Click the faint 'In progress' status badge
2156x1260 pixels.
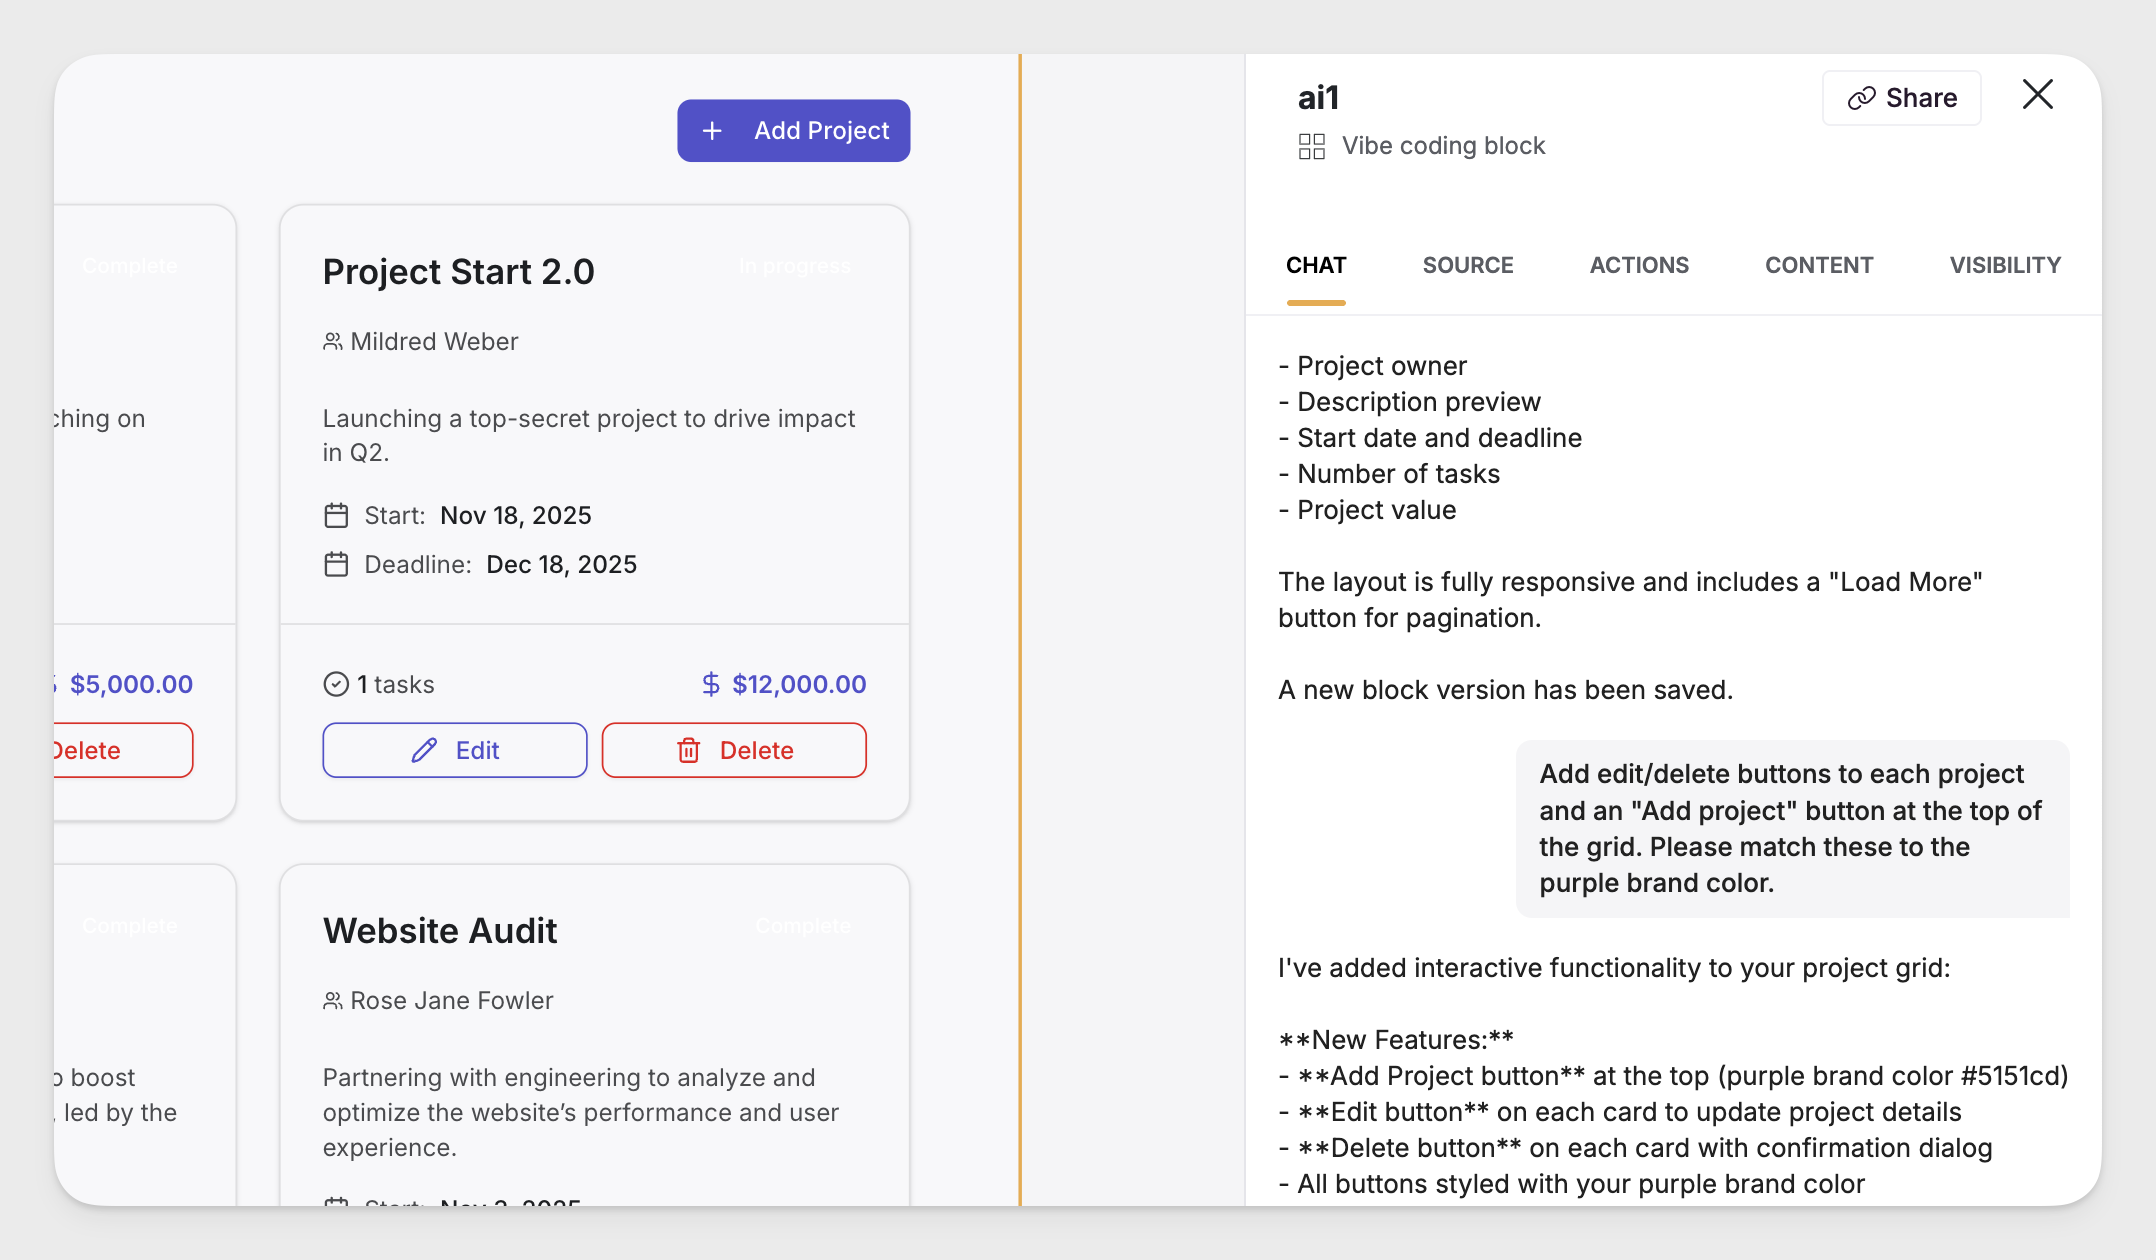coord(795,266)
